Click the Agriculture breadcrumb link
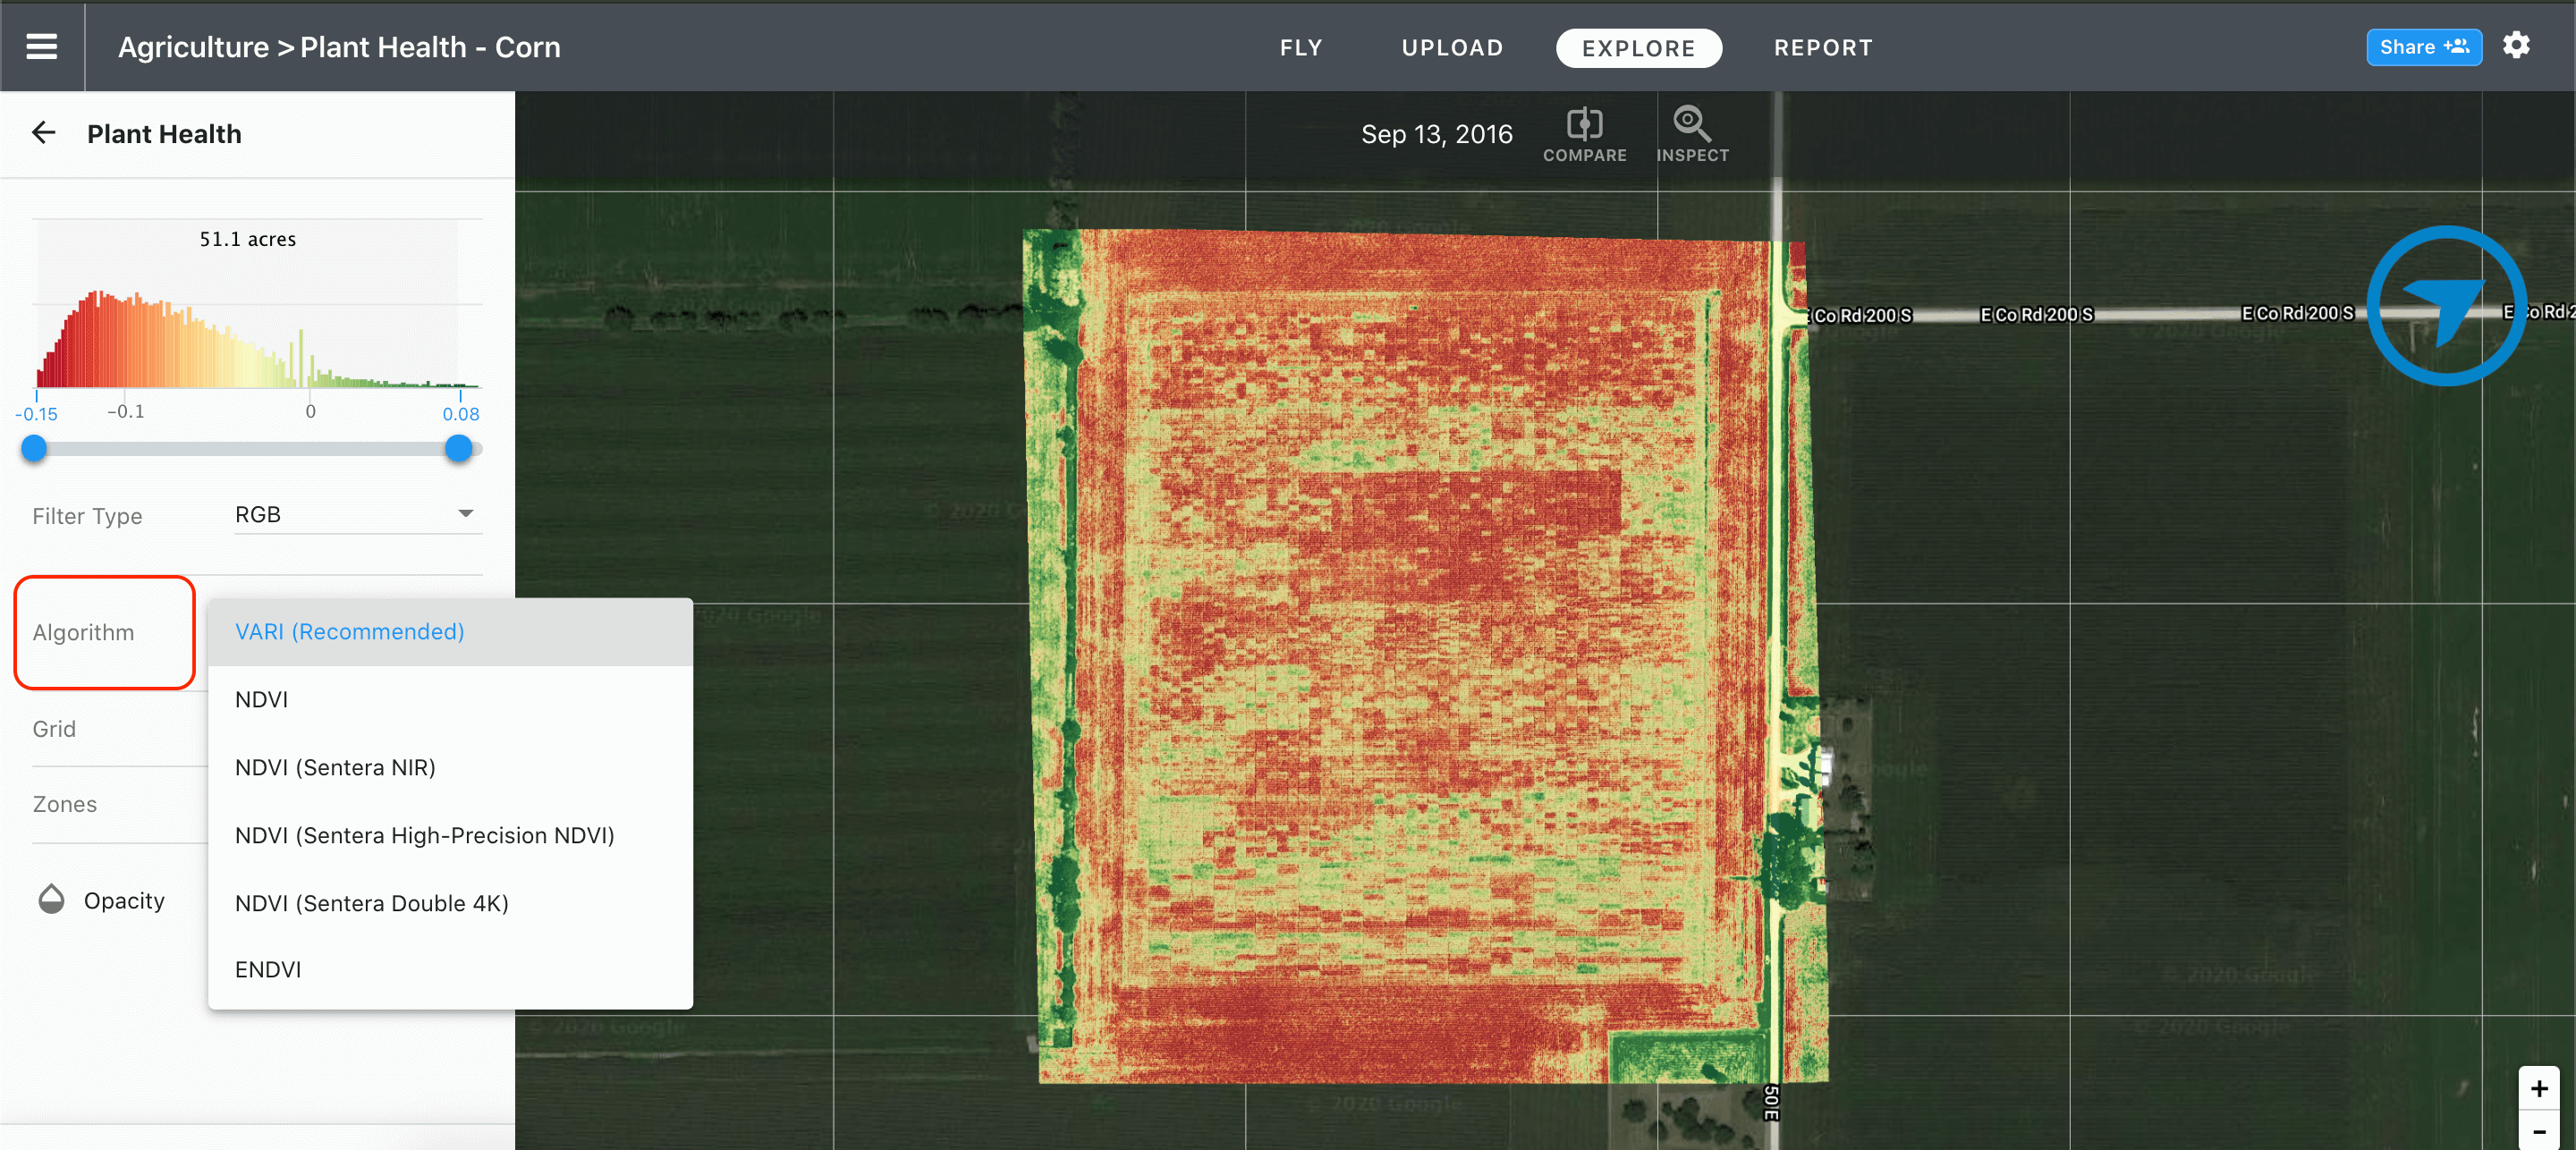This screenshot has width=2576, height=1150. tap(193, 47)
